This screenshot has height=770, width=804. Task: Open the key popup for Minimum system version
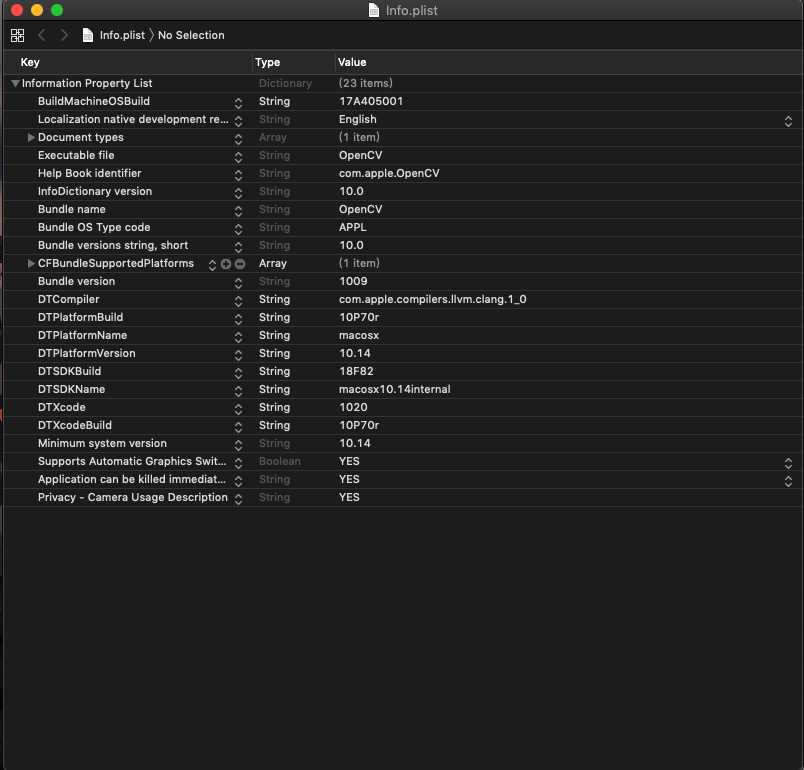click(238, 444)
